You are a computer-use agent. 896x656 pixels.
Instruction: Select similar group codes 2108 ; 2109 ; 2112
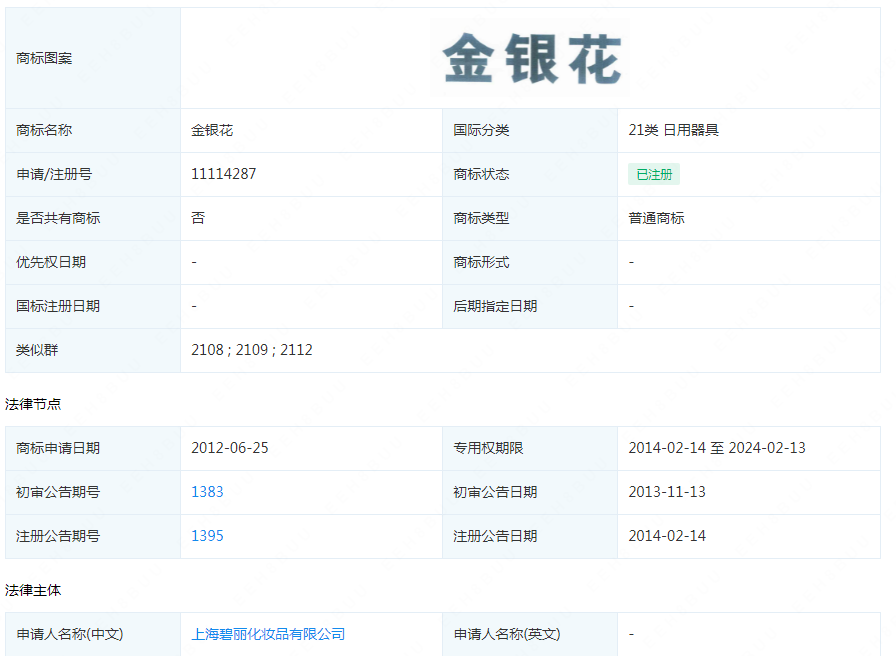(251, 350)
